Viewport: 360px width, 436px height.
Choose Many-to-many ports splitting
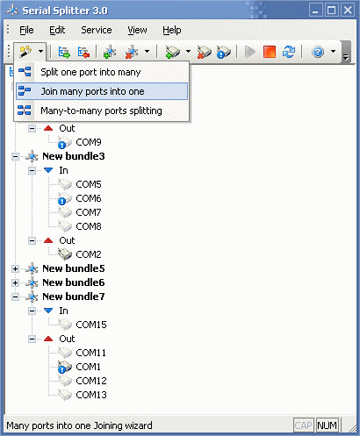[102, 111]
